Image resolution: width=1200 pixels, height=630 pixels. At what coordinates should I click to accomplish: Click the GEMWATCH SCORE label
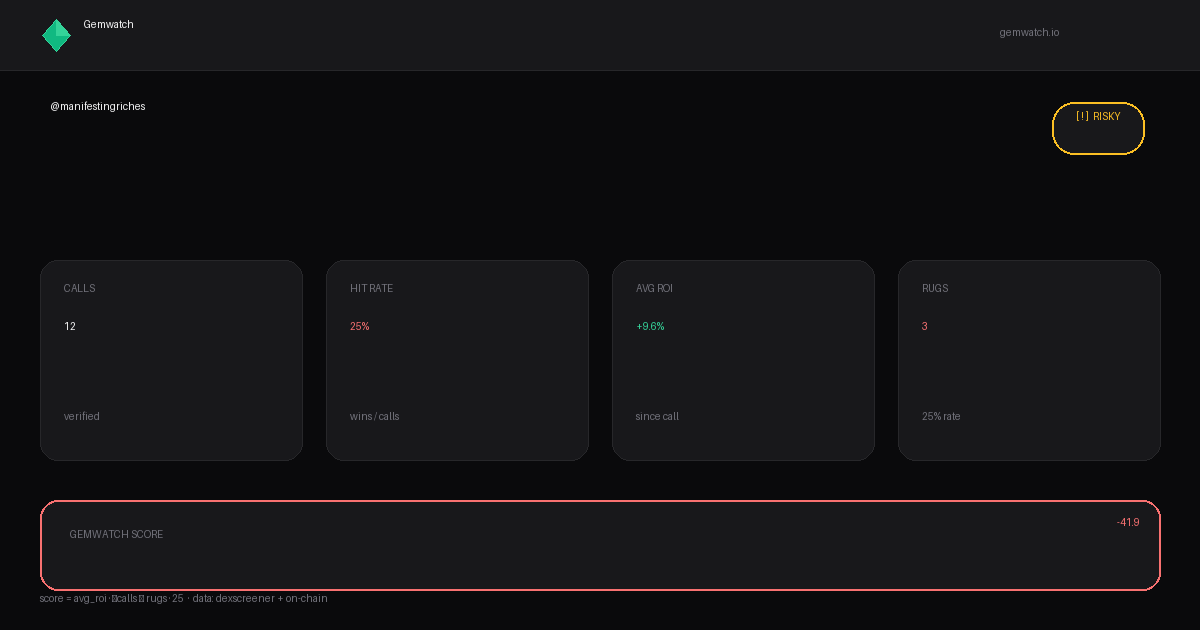click(x=116, y=534)
